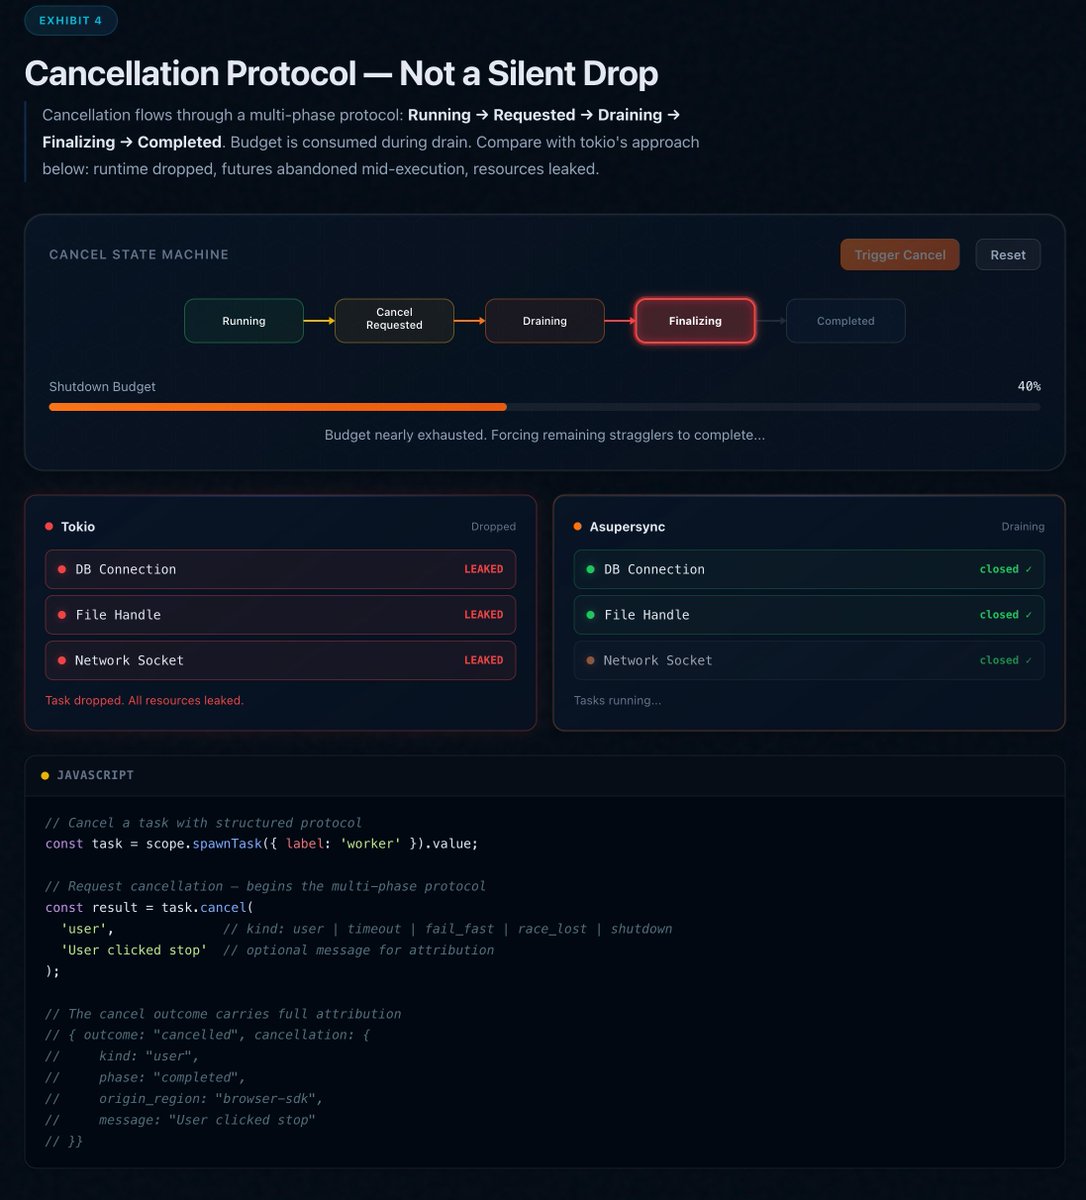Click the Reset button
This screenshot has width=1086, height=1200.
(1008, 255)
